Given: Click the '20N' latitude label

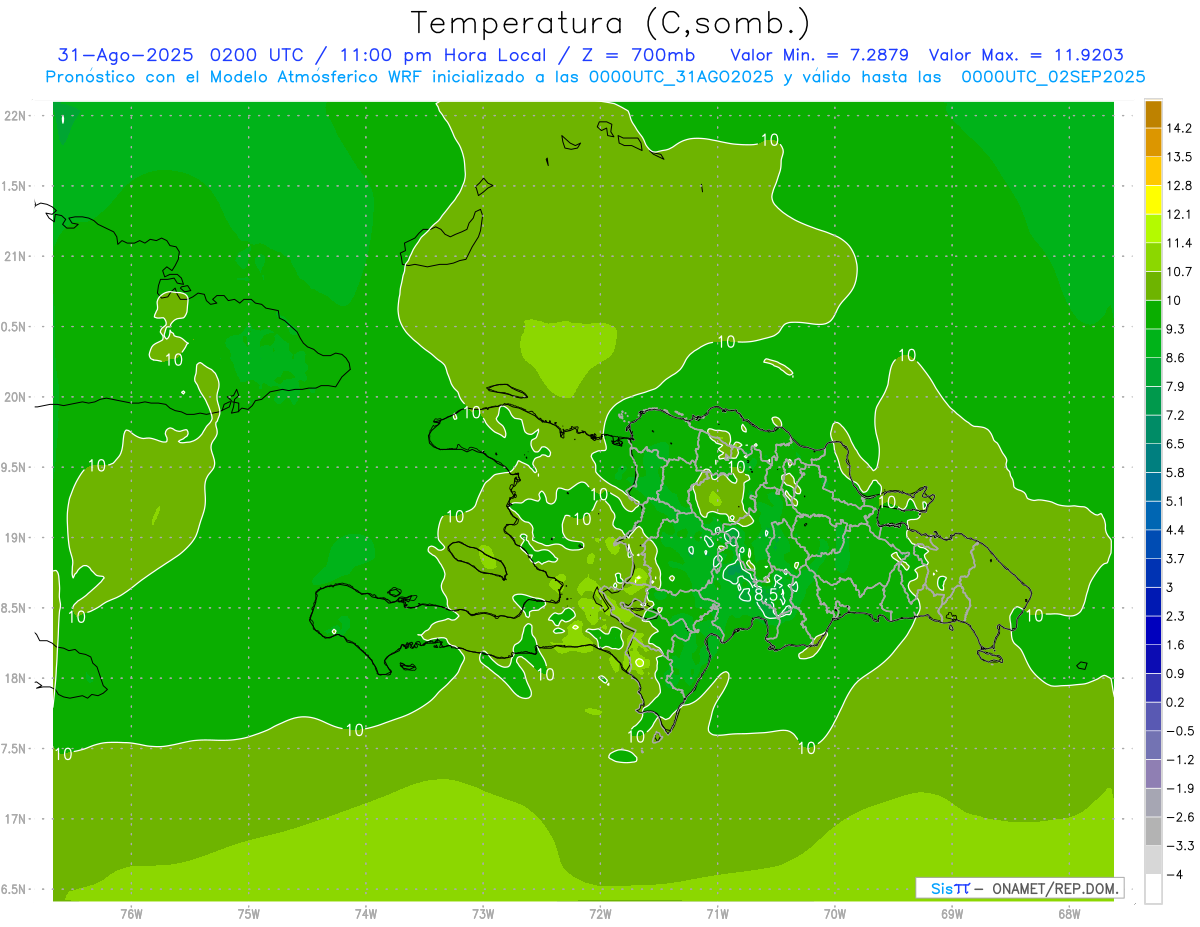Looking at the screenshot, I should point(16,398).
